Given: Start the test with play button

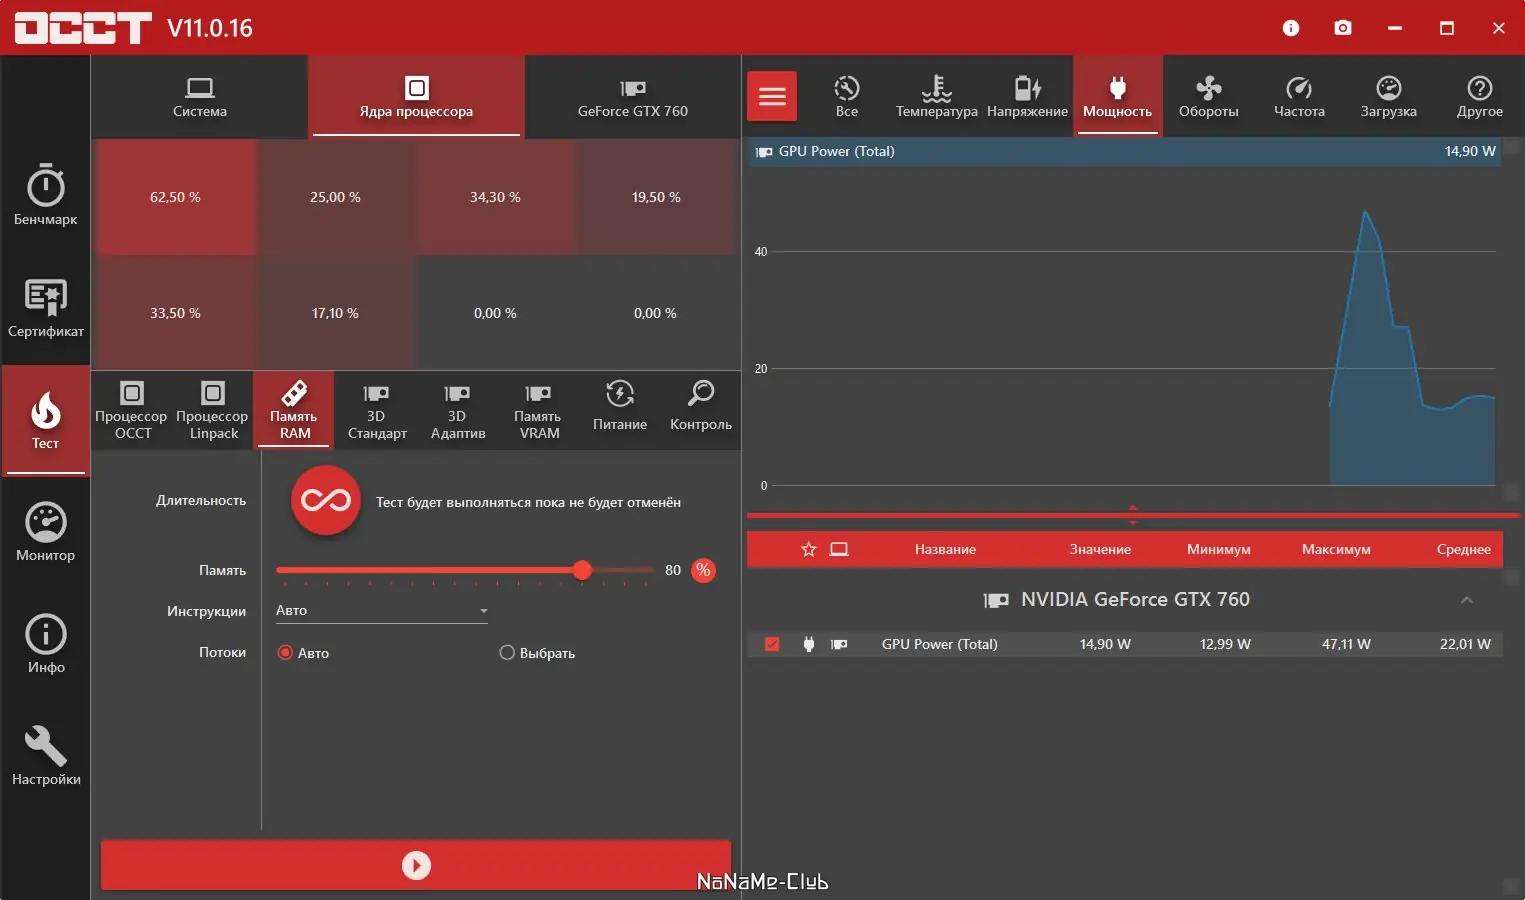Looking at the screenshot, I should click(x=416, y=865).
